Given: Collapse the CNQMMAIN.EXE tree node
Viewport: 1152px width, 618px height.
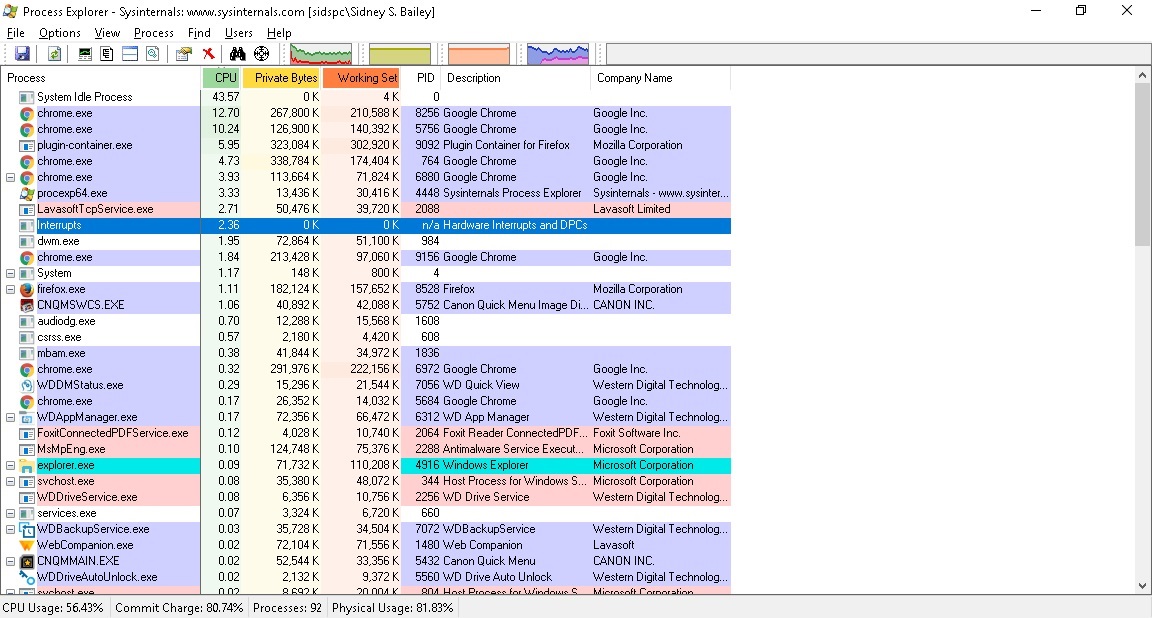Looking at the screenshot, I should 10,561.
